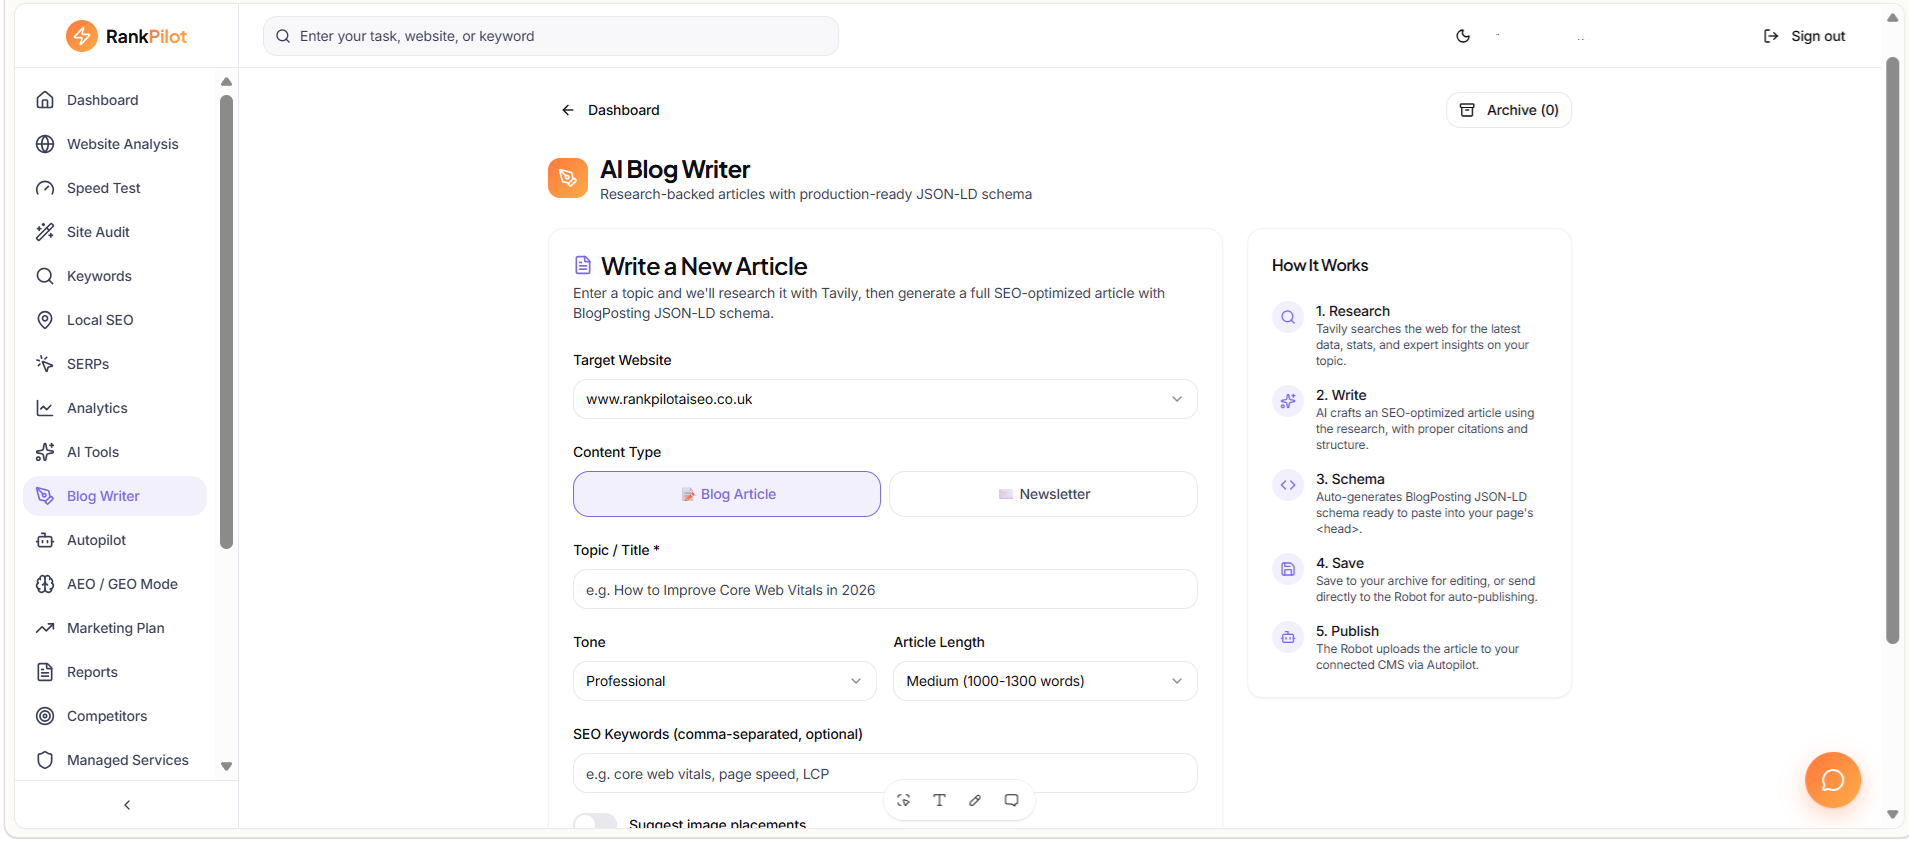This screenshot has height=843, width=1909.
Task: Open Marketing Plan in the sidebar
Action: click(x=115, y=628)
